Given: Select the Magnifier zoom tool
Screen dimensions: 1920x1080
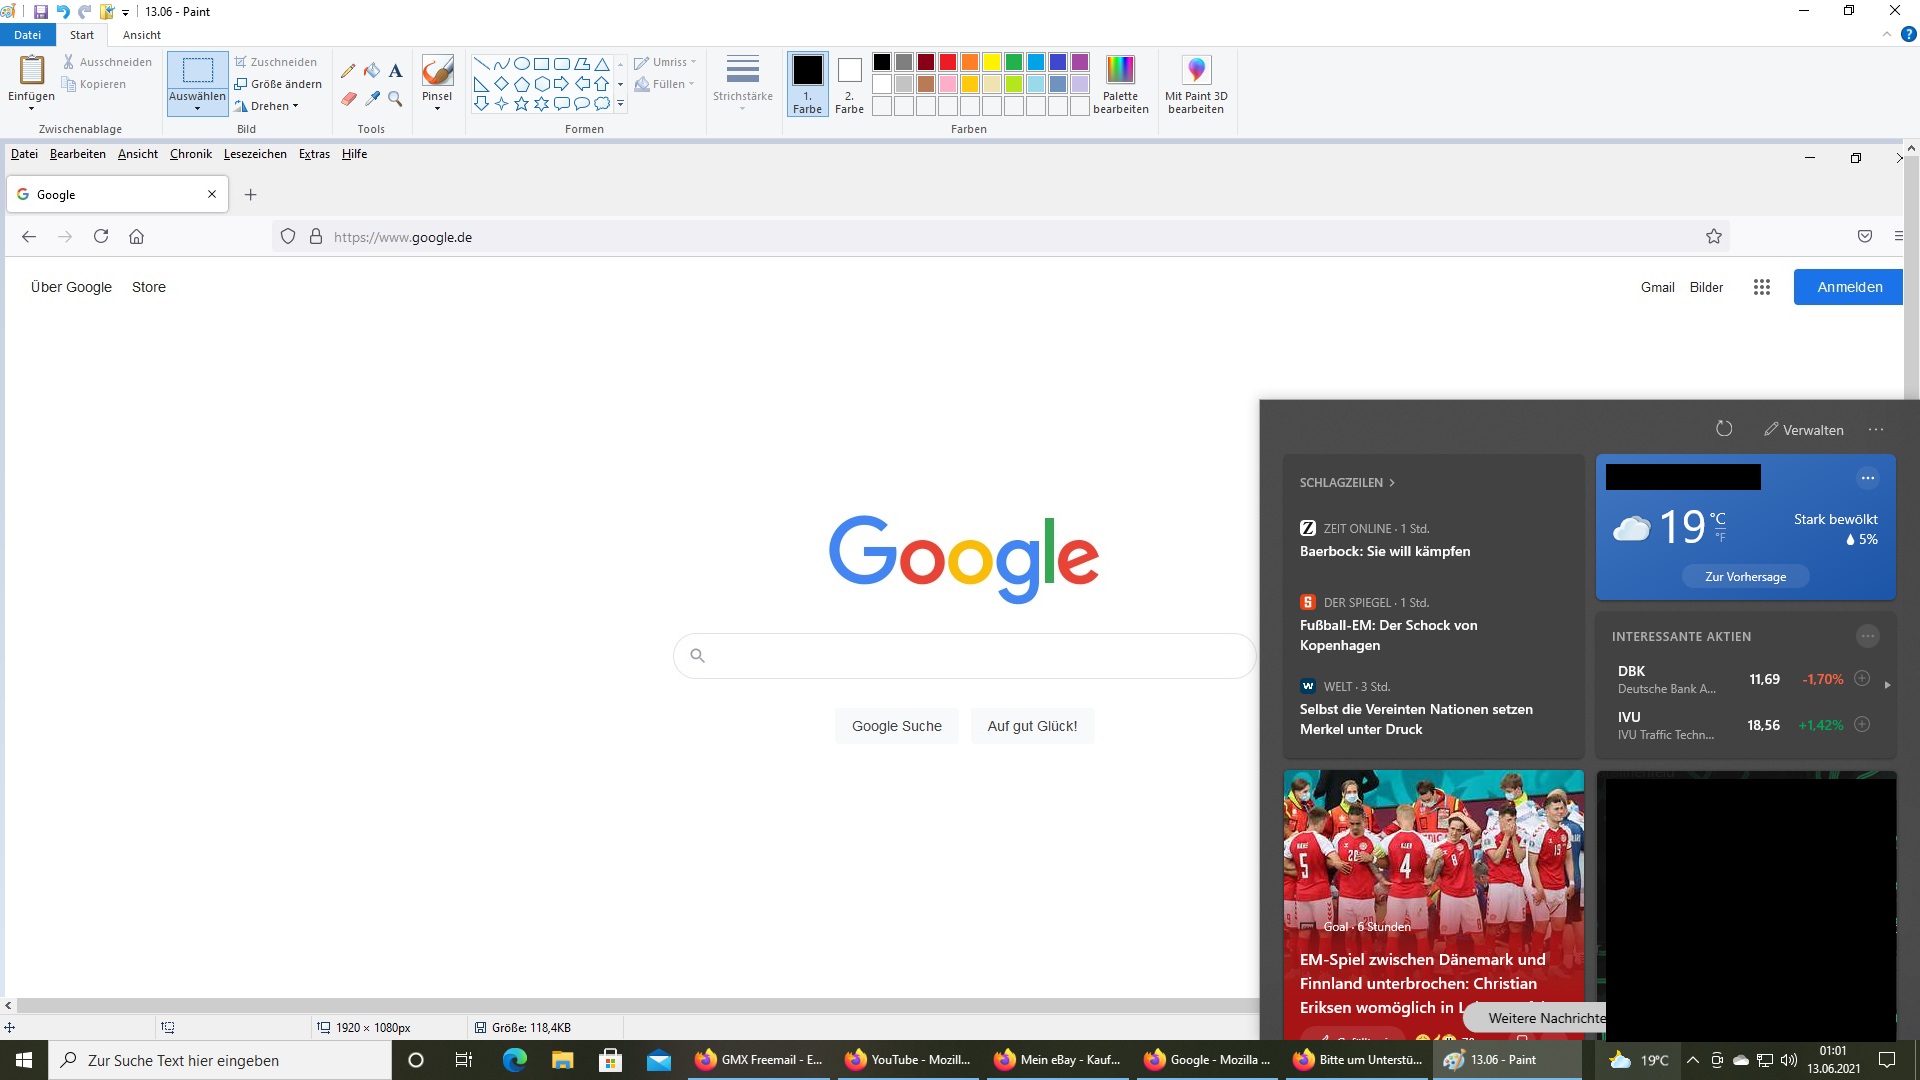Looking at the screenshot, I should pos(396,99).
